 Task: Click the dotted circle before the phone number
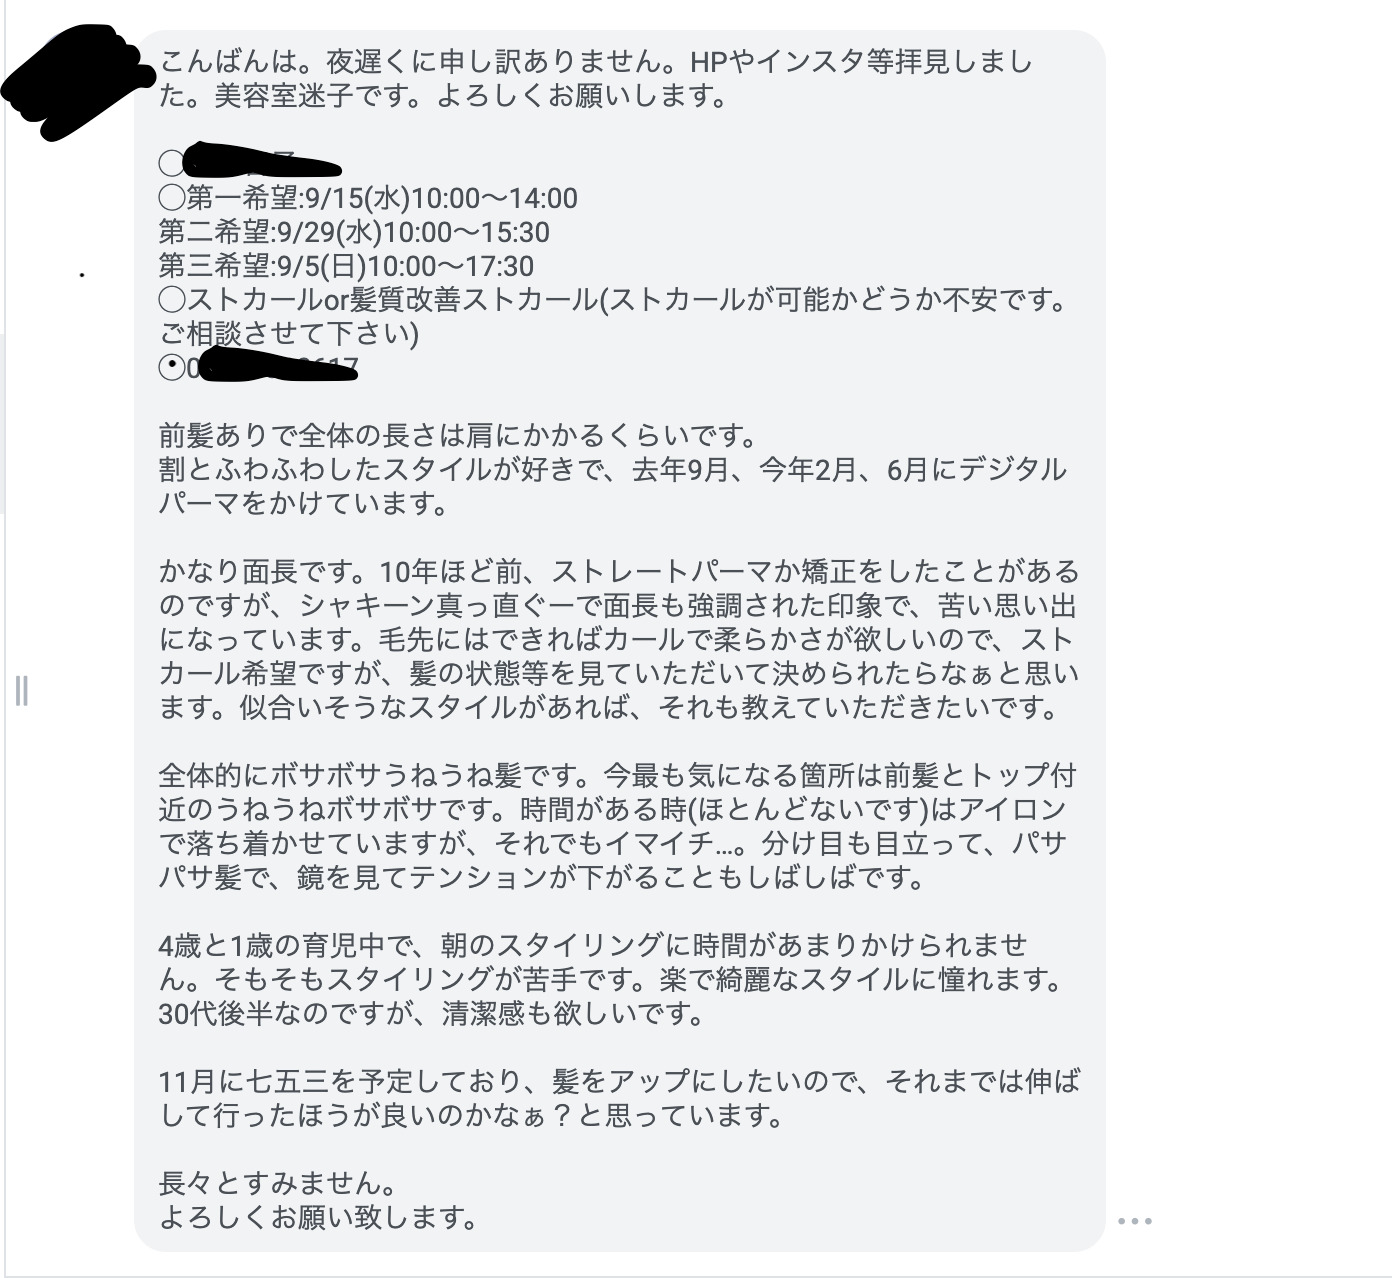[x=172, y=368]
